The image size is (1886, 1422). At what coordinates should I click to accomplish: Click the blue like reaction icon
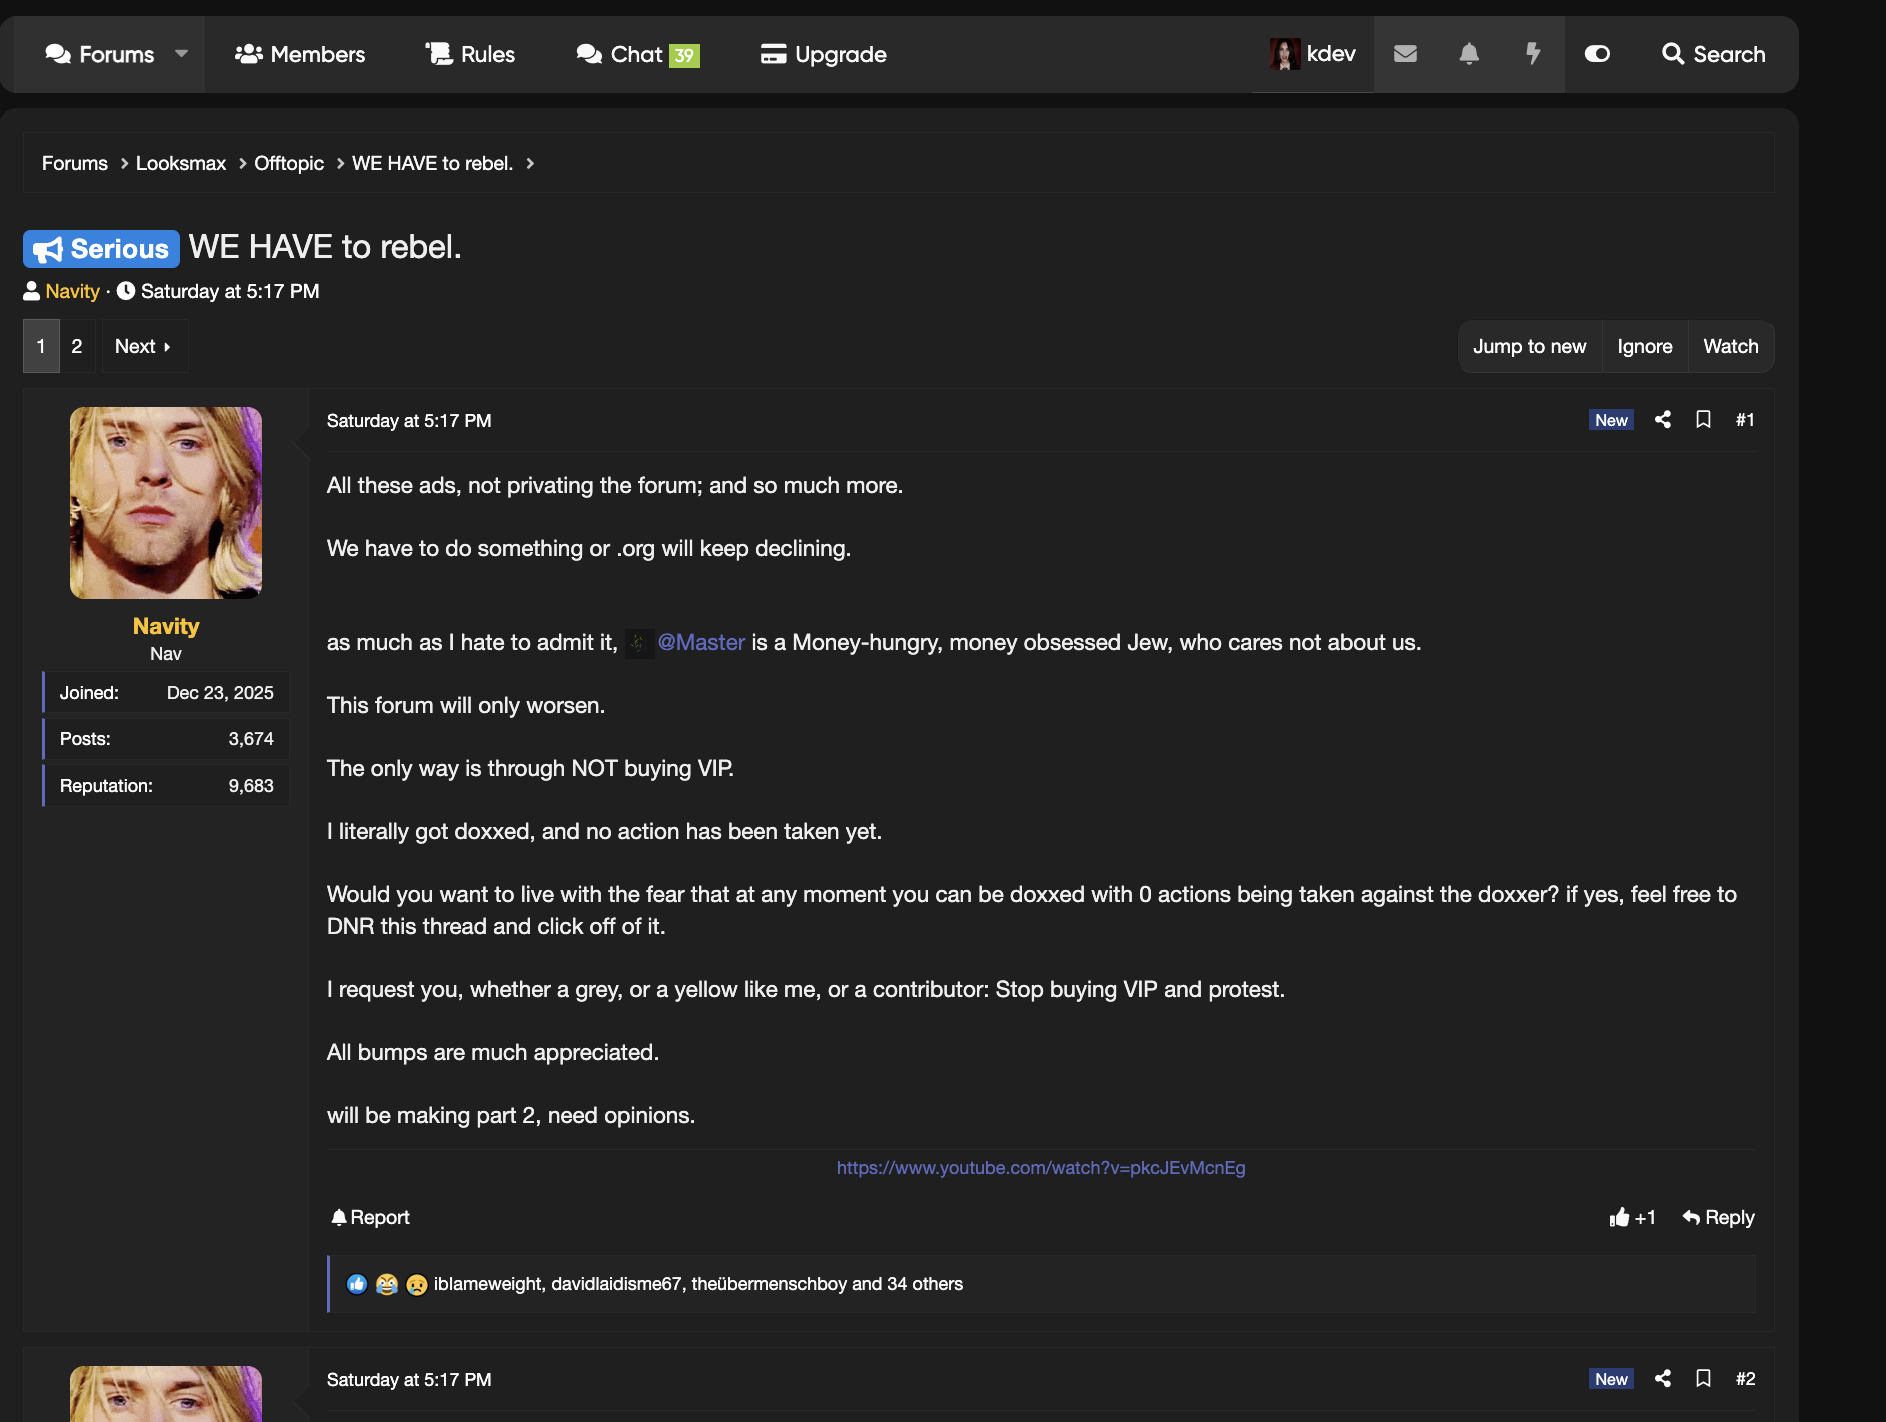tap(357, 1284)
